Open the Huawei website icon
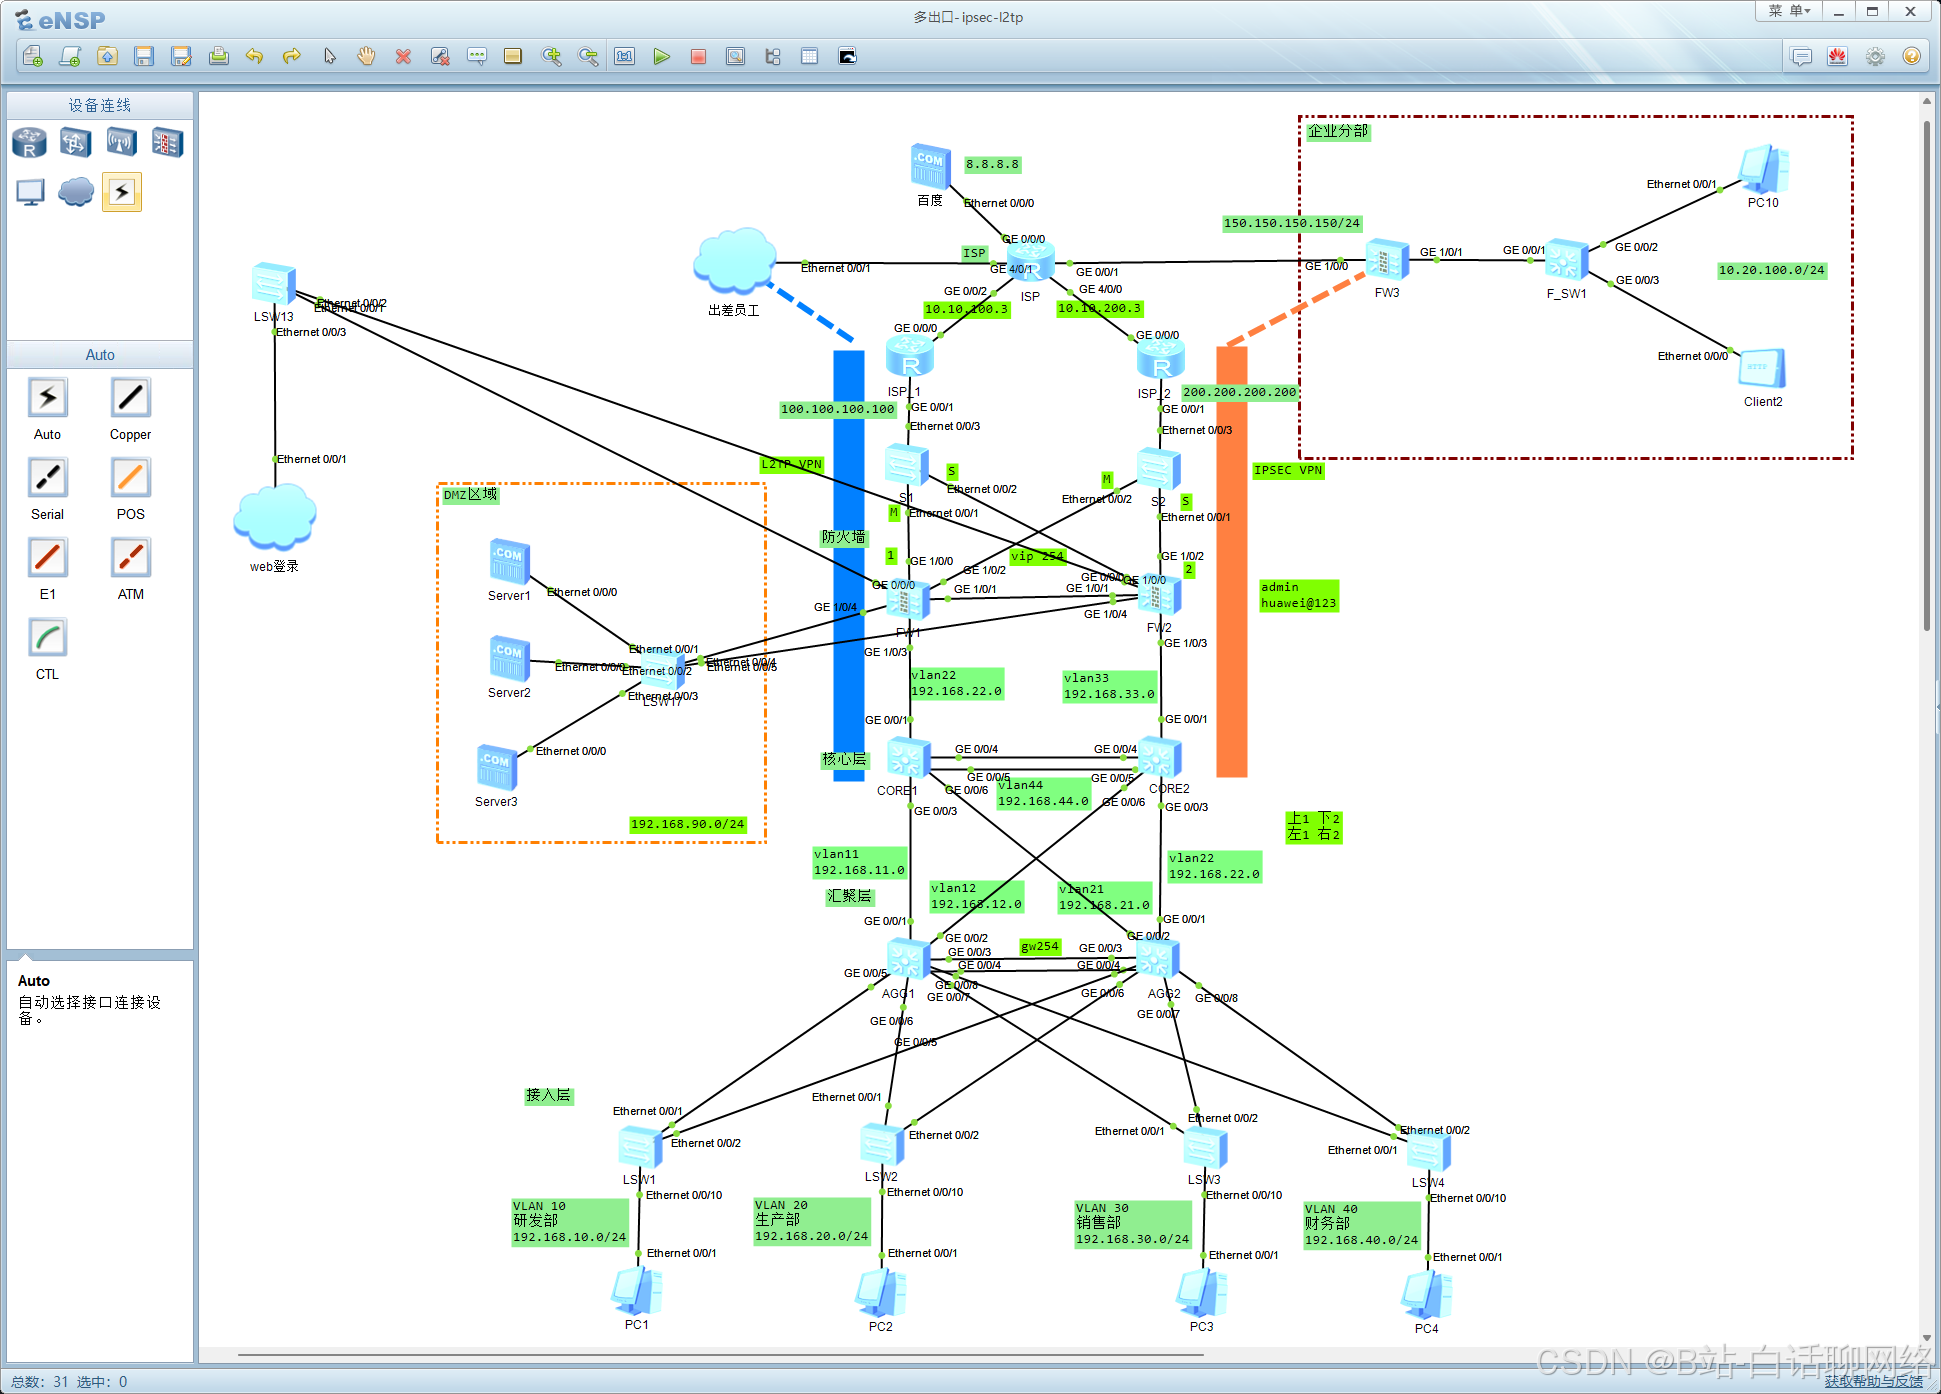The width and height of the screenshot is (1941, 1394). (x=1838, y=56)
